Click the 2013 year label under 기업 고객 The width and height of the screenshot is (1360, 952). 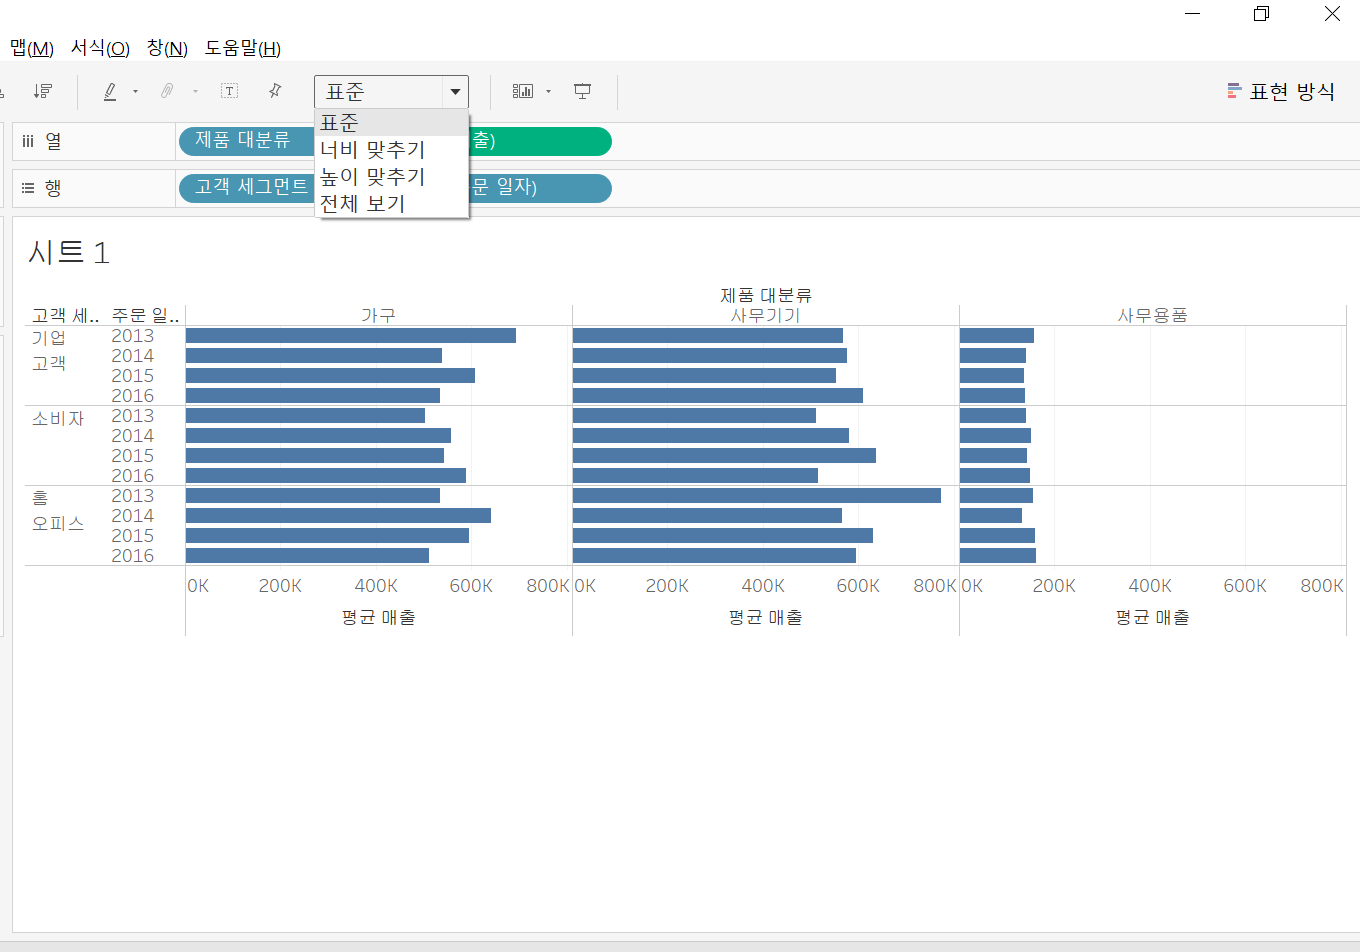tap(133, 336)
